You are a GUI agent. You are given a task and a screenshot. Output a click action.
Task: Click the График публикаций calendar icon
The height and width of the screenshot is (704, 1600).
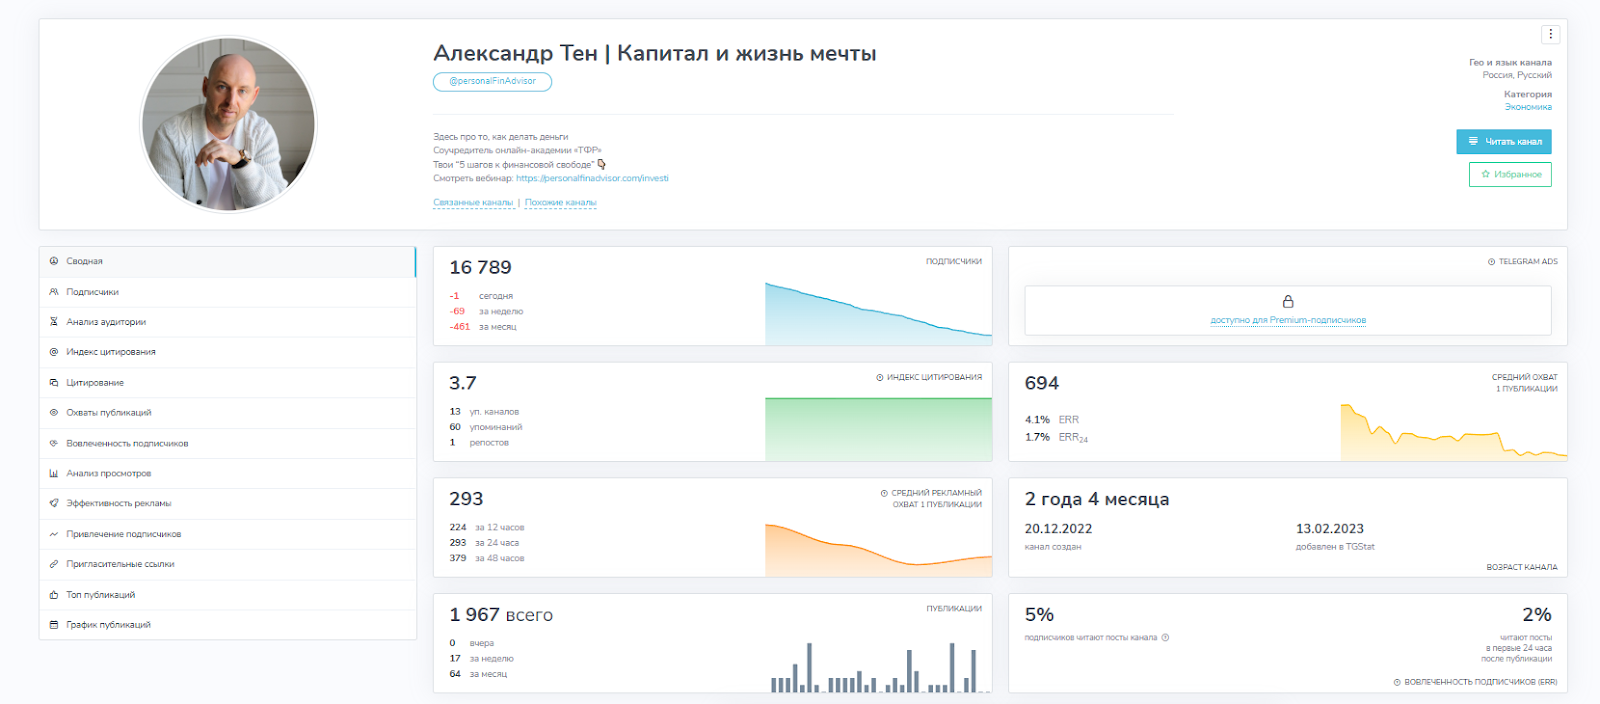(54, 625)
